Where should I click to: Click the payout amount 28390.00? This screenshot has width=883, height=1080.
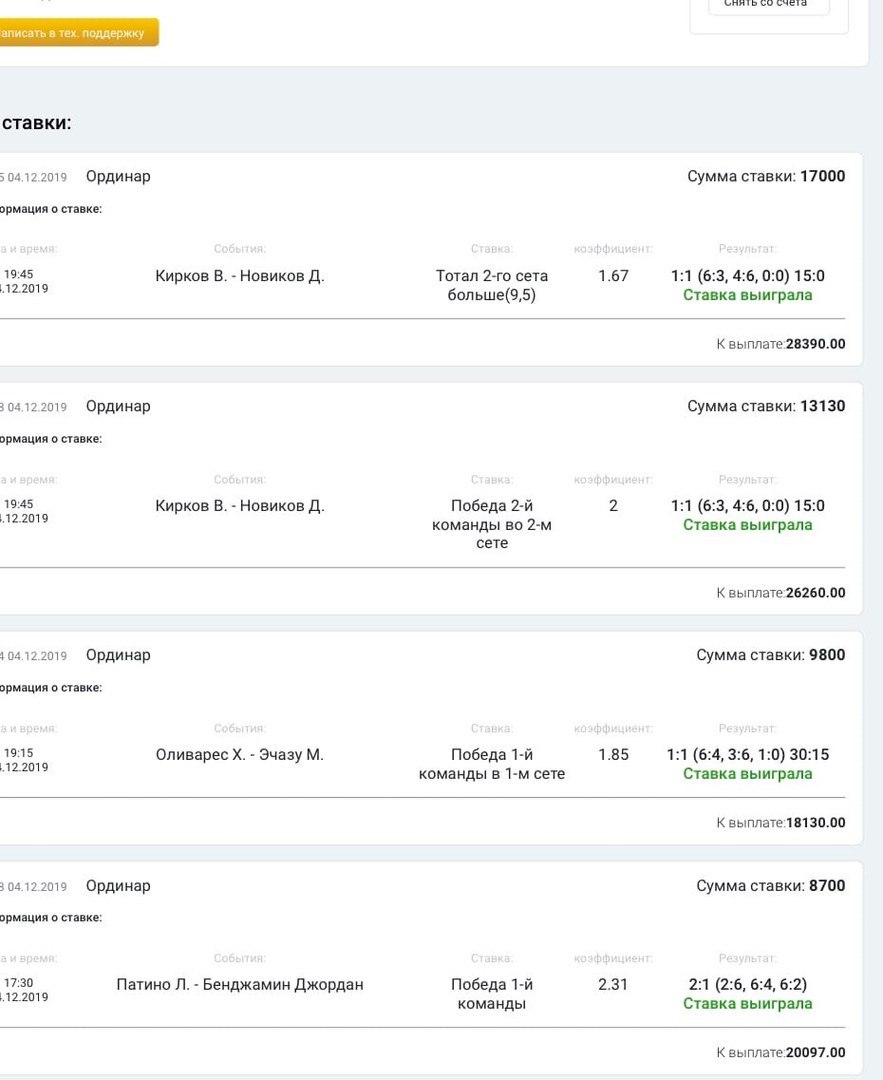tap(815, 344)
